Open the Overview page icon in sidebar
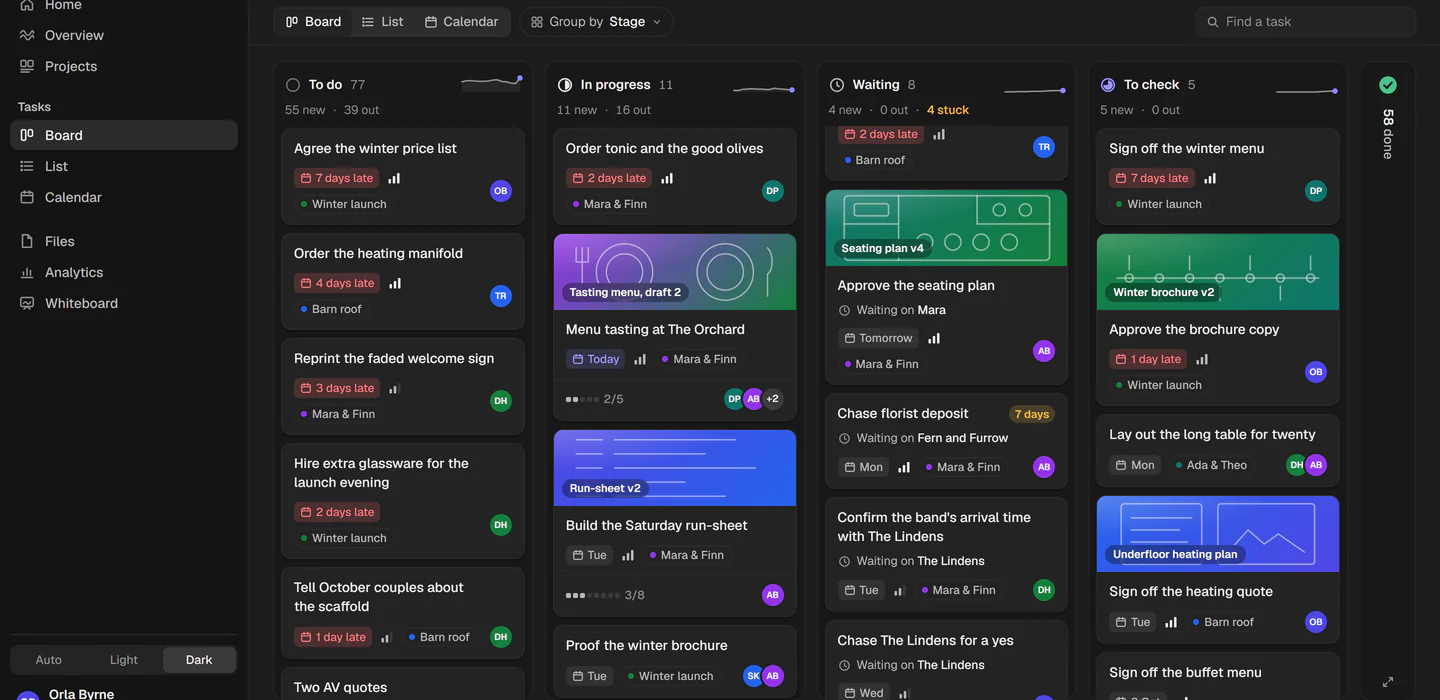The image size is (1440, 700). pos(27,35)
